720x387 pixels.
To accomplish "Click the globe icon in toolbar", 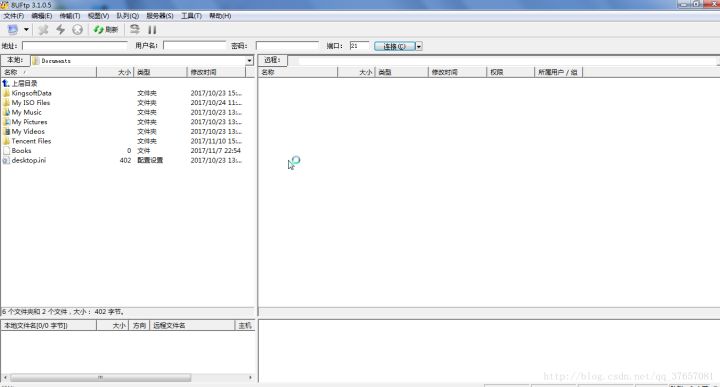I will [x=78, y=30].
